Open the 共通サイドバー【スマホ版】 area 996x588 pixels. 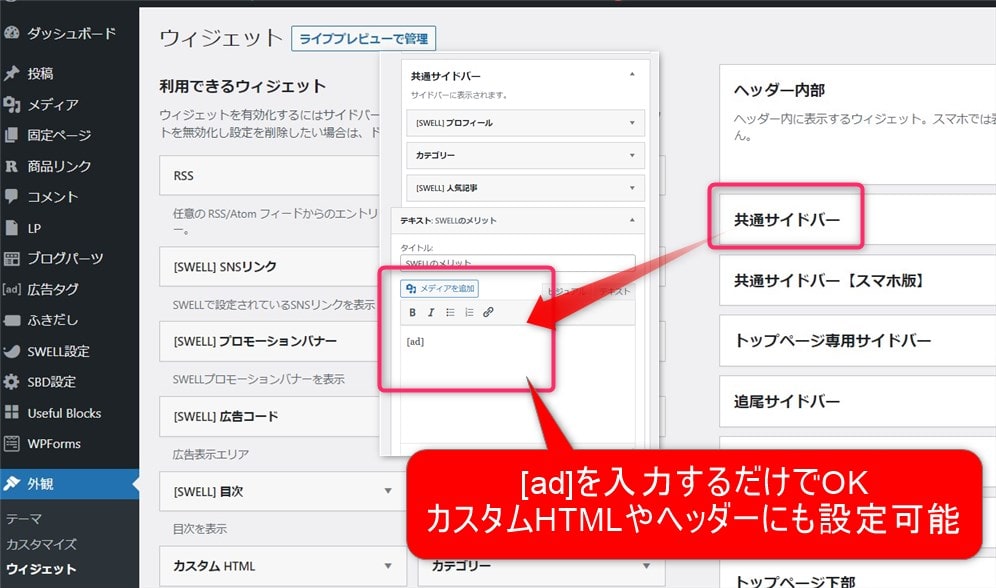(x=858, y=280)
